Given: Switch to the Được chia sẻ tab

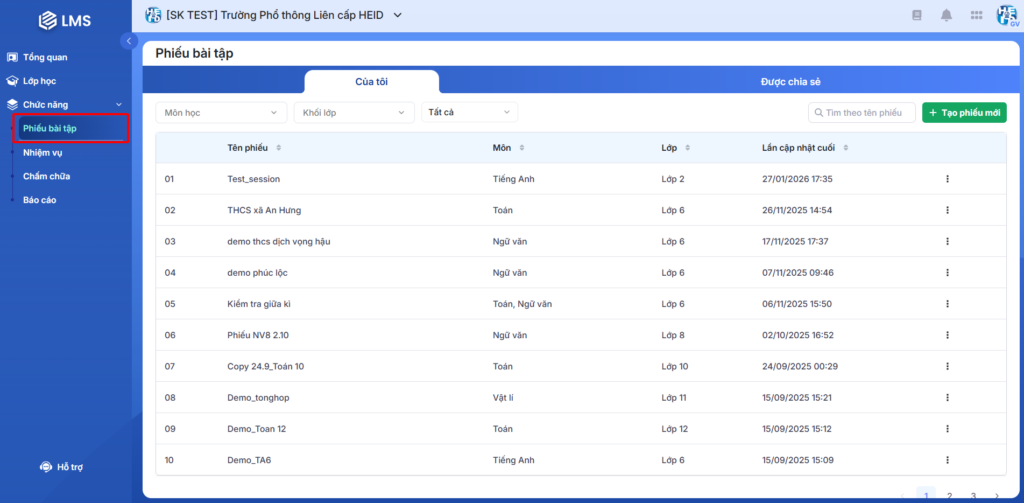Looking at the screenshot, I should (789, 82).
